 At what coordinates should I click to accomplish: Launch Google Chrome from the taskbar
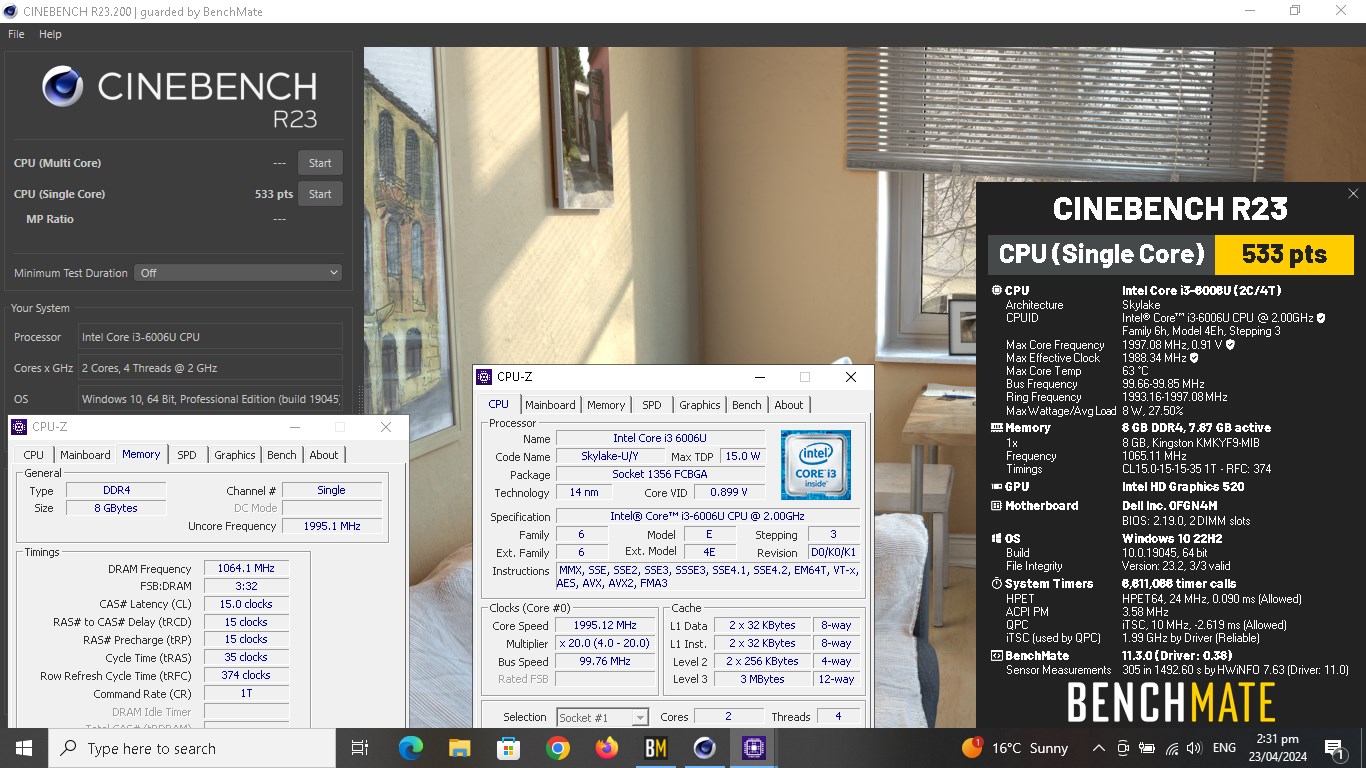[558, 748]
